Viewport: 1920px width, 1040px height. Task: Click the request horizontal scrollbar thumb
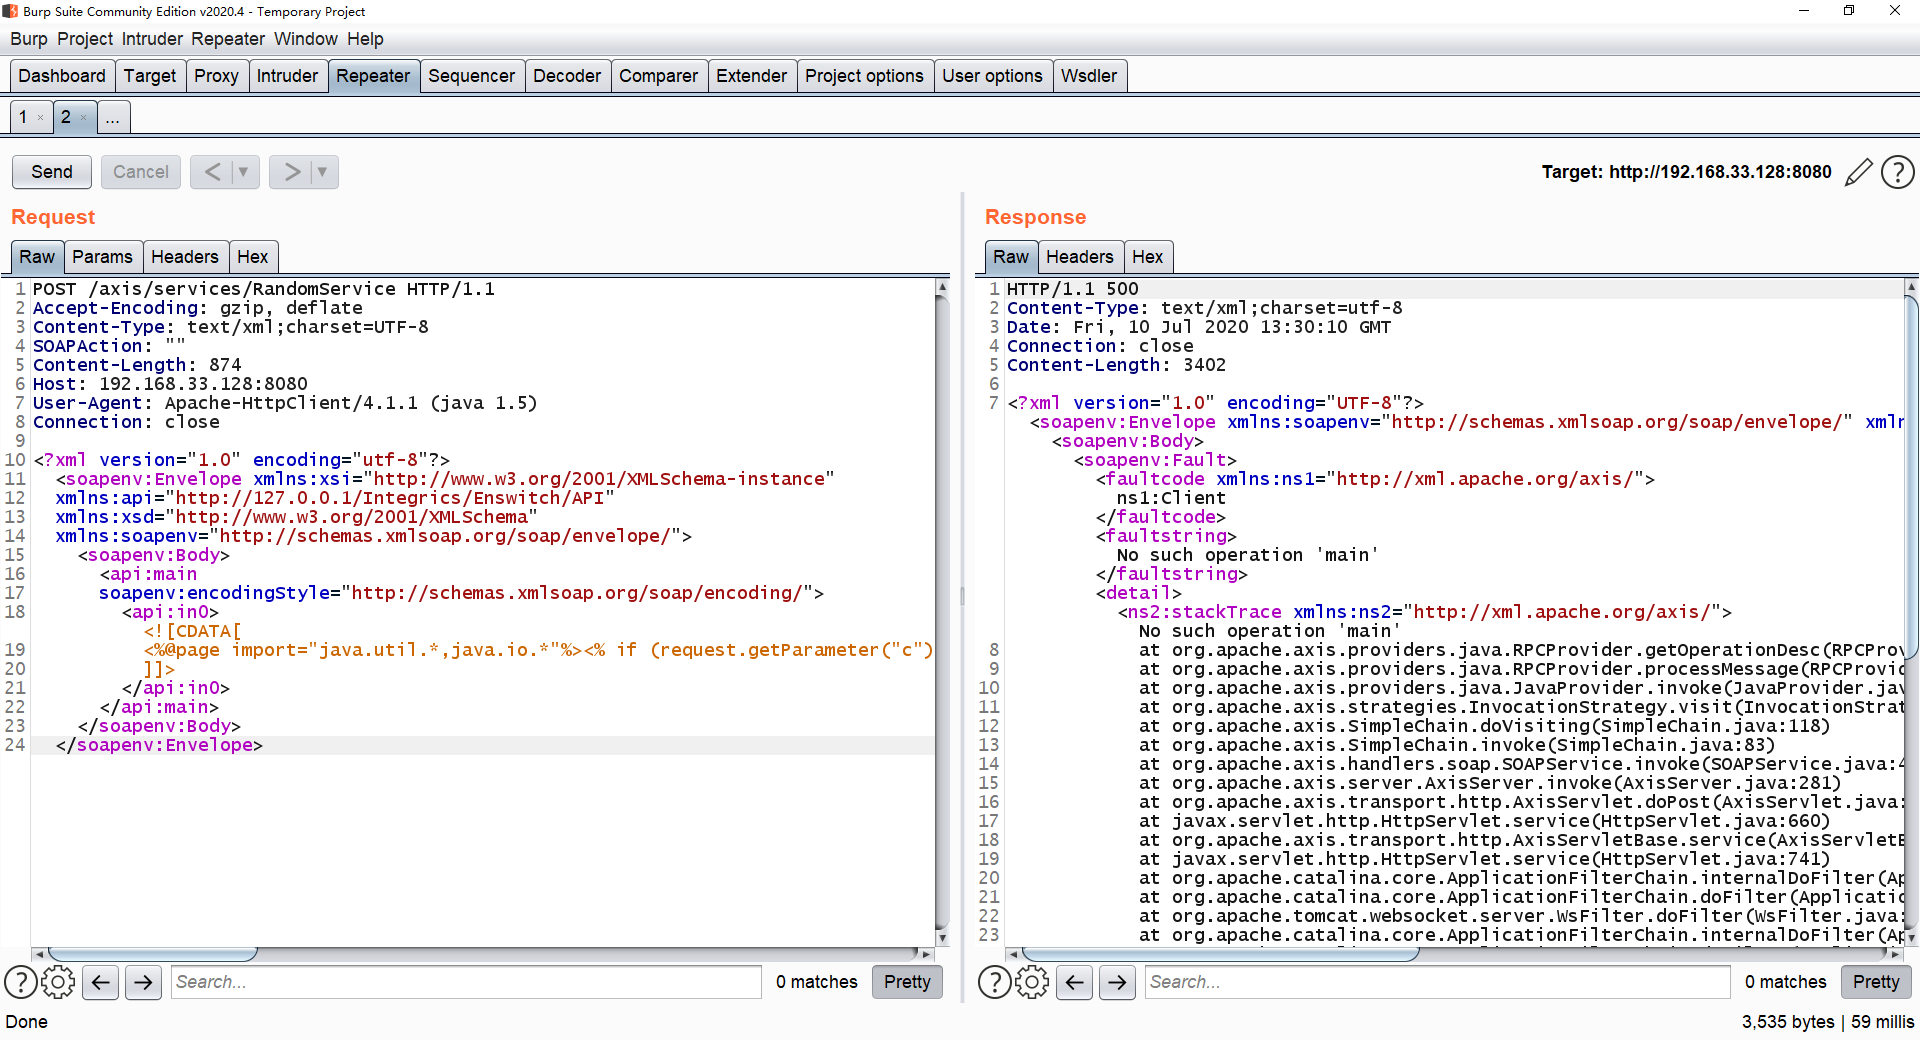[x=152, y=954]
